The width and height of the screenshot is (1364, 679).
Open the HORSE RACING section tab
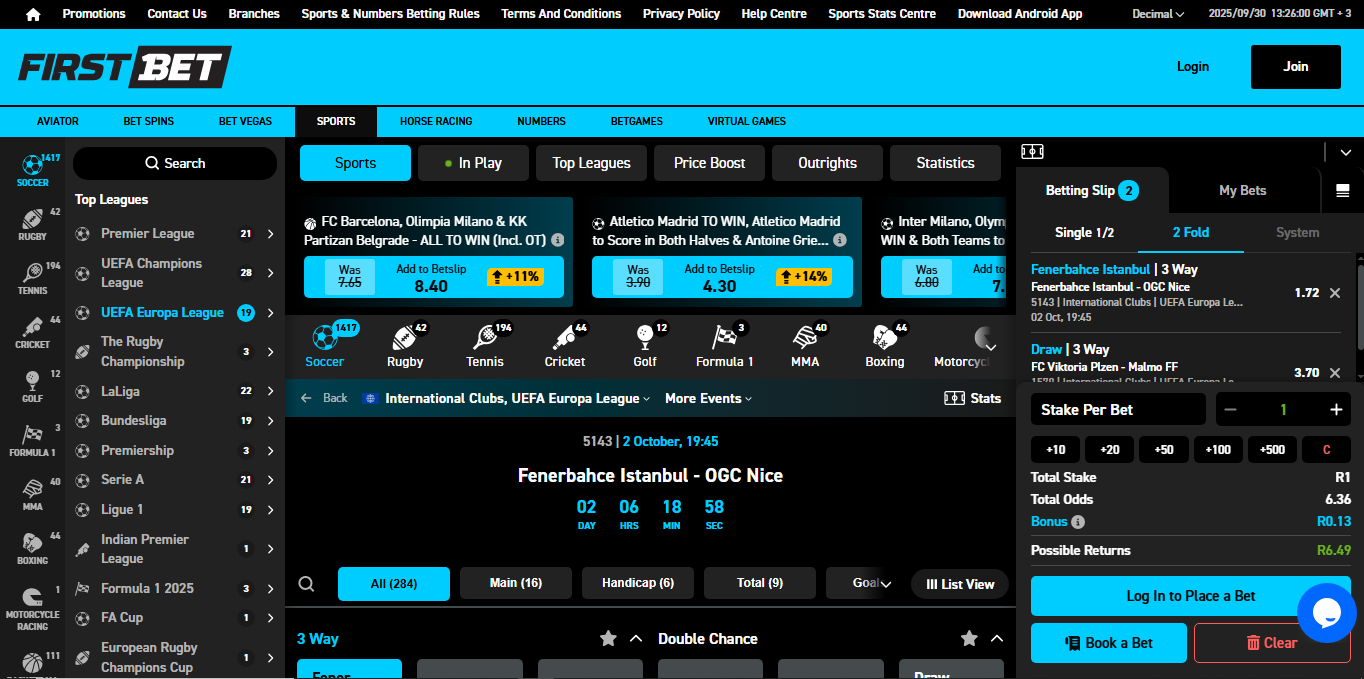(x=435, y=121)
